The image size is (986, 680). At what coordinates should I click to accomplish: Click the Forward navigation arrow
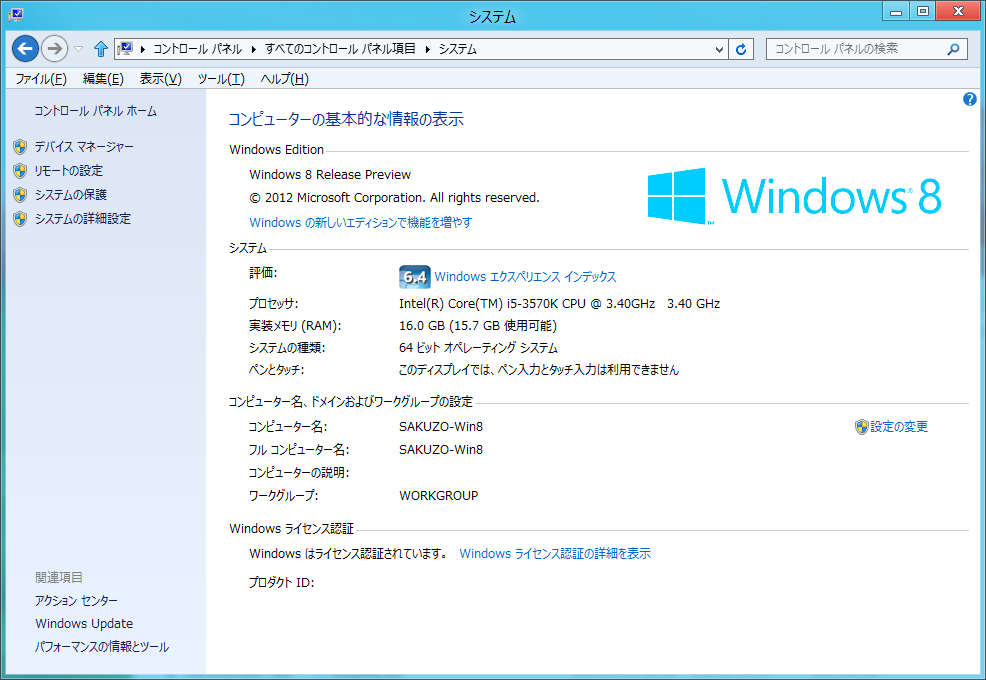pos(55,48)
